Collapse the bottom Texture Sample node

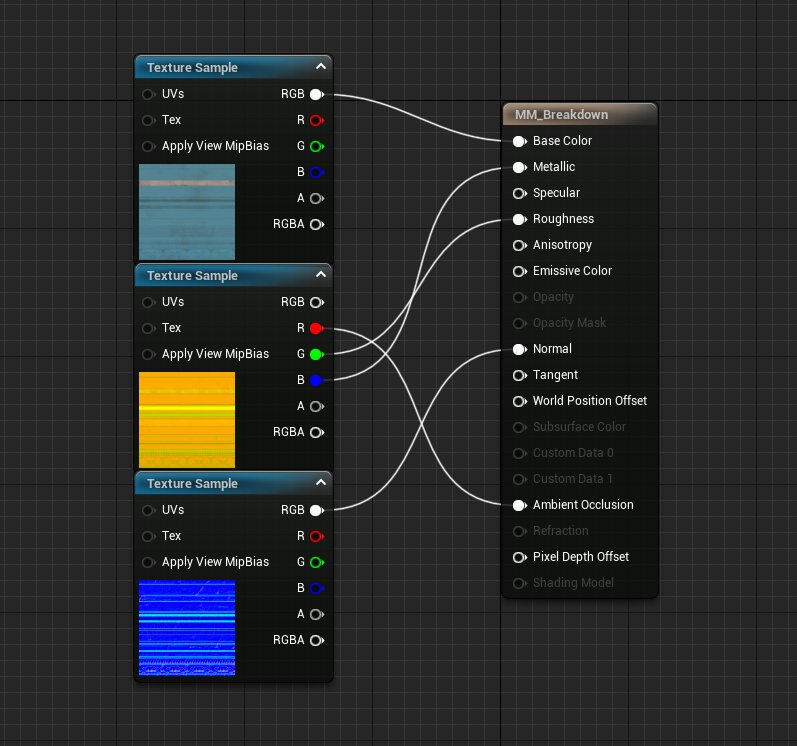[x=321, y=482]
